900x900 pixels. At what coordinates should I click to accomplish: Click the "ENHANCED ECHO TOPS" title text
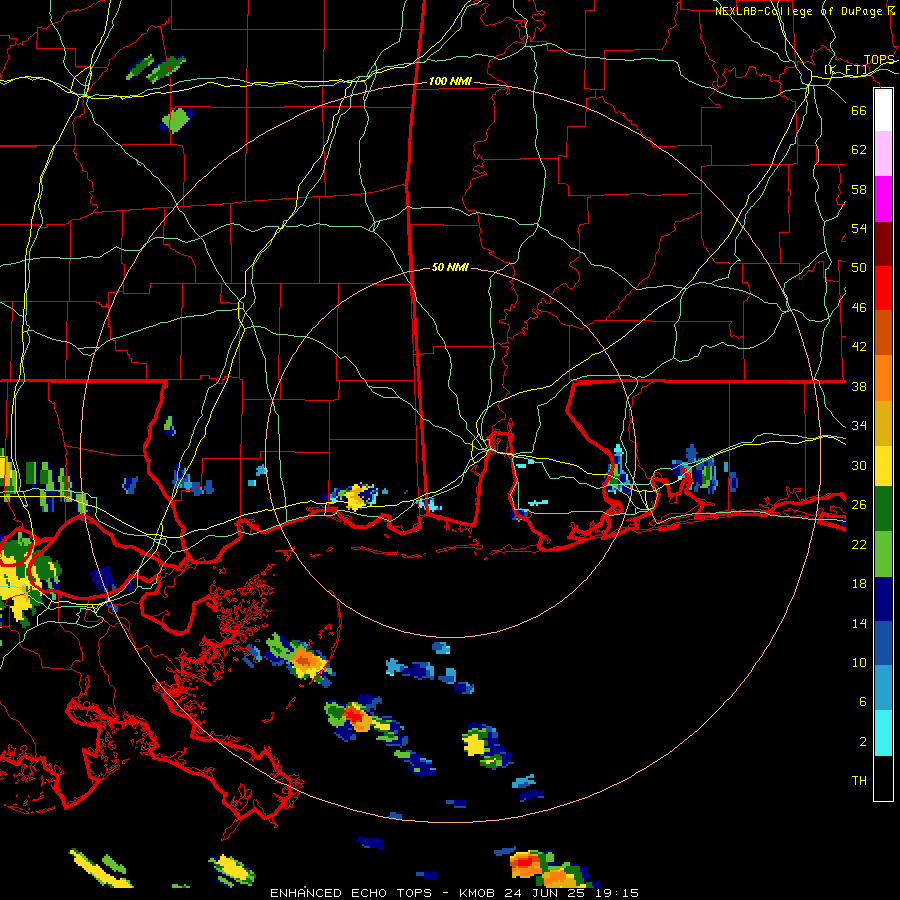click(x=353, y=893)
